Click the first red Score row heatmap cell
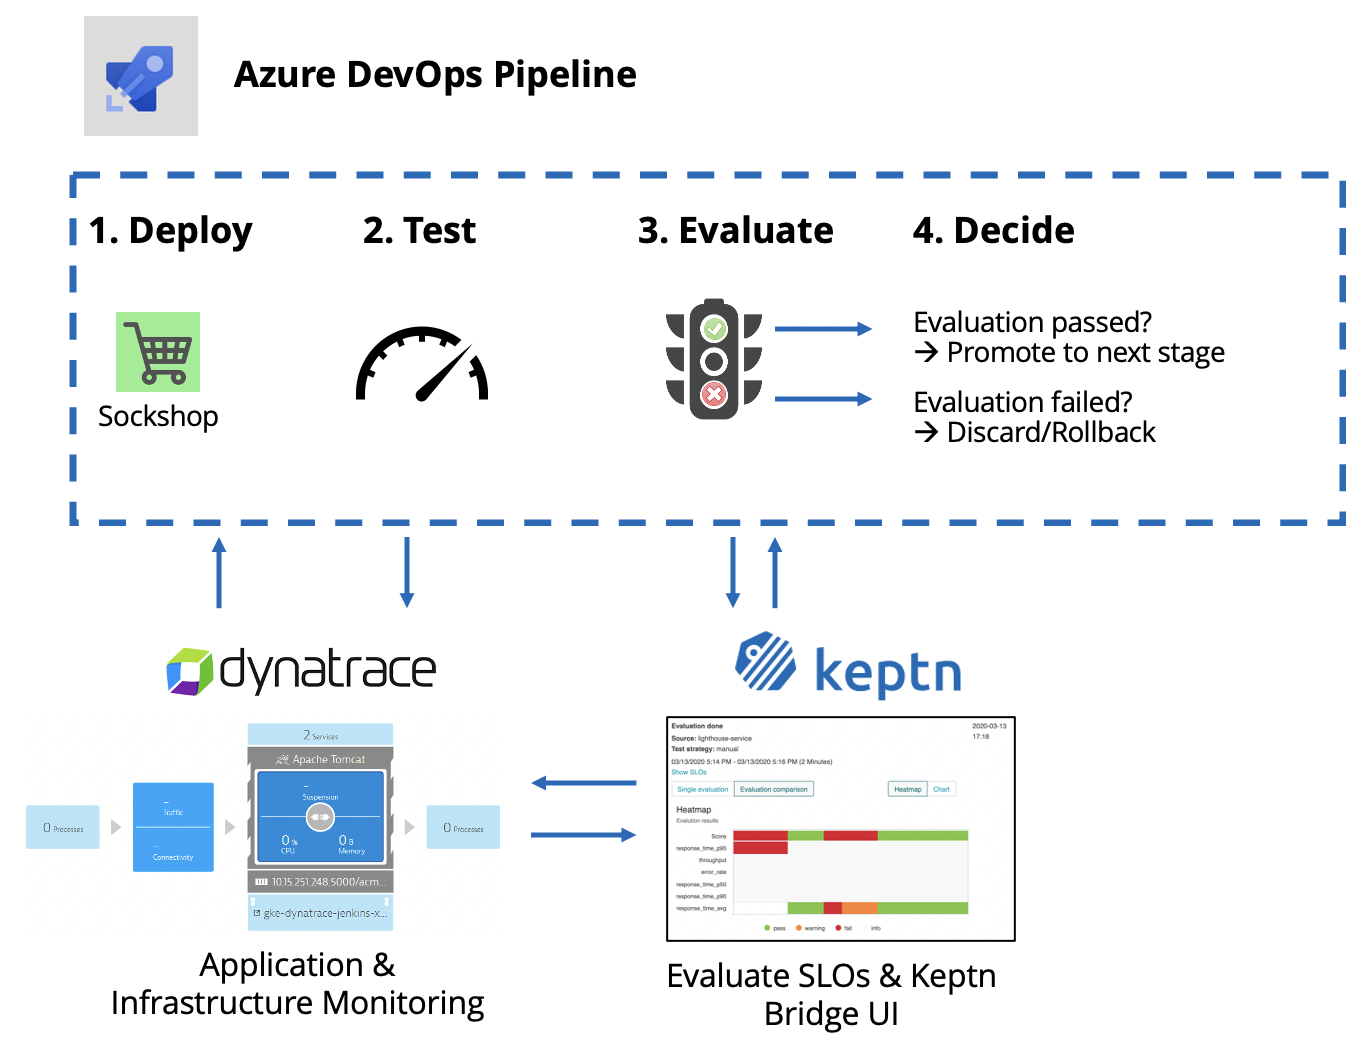 (x=761, y=836)
